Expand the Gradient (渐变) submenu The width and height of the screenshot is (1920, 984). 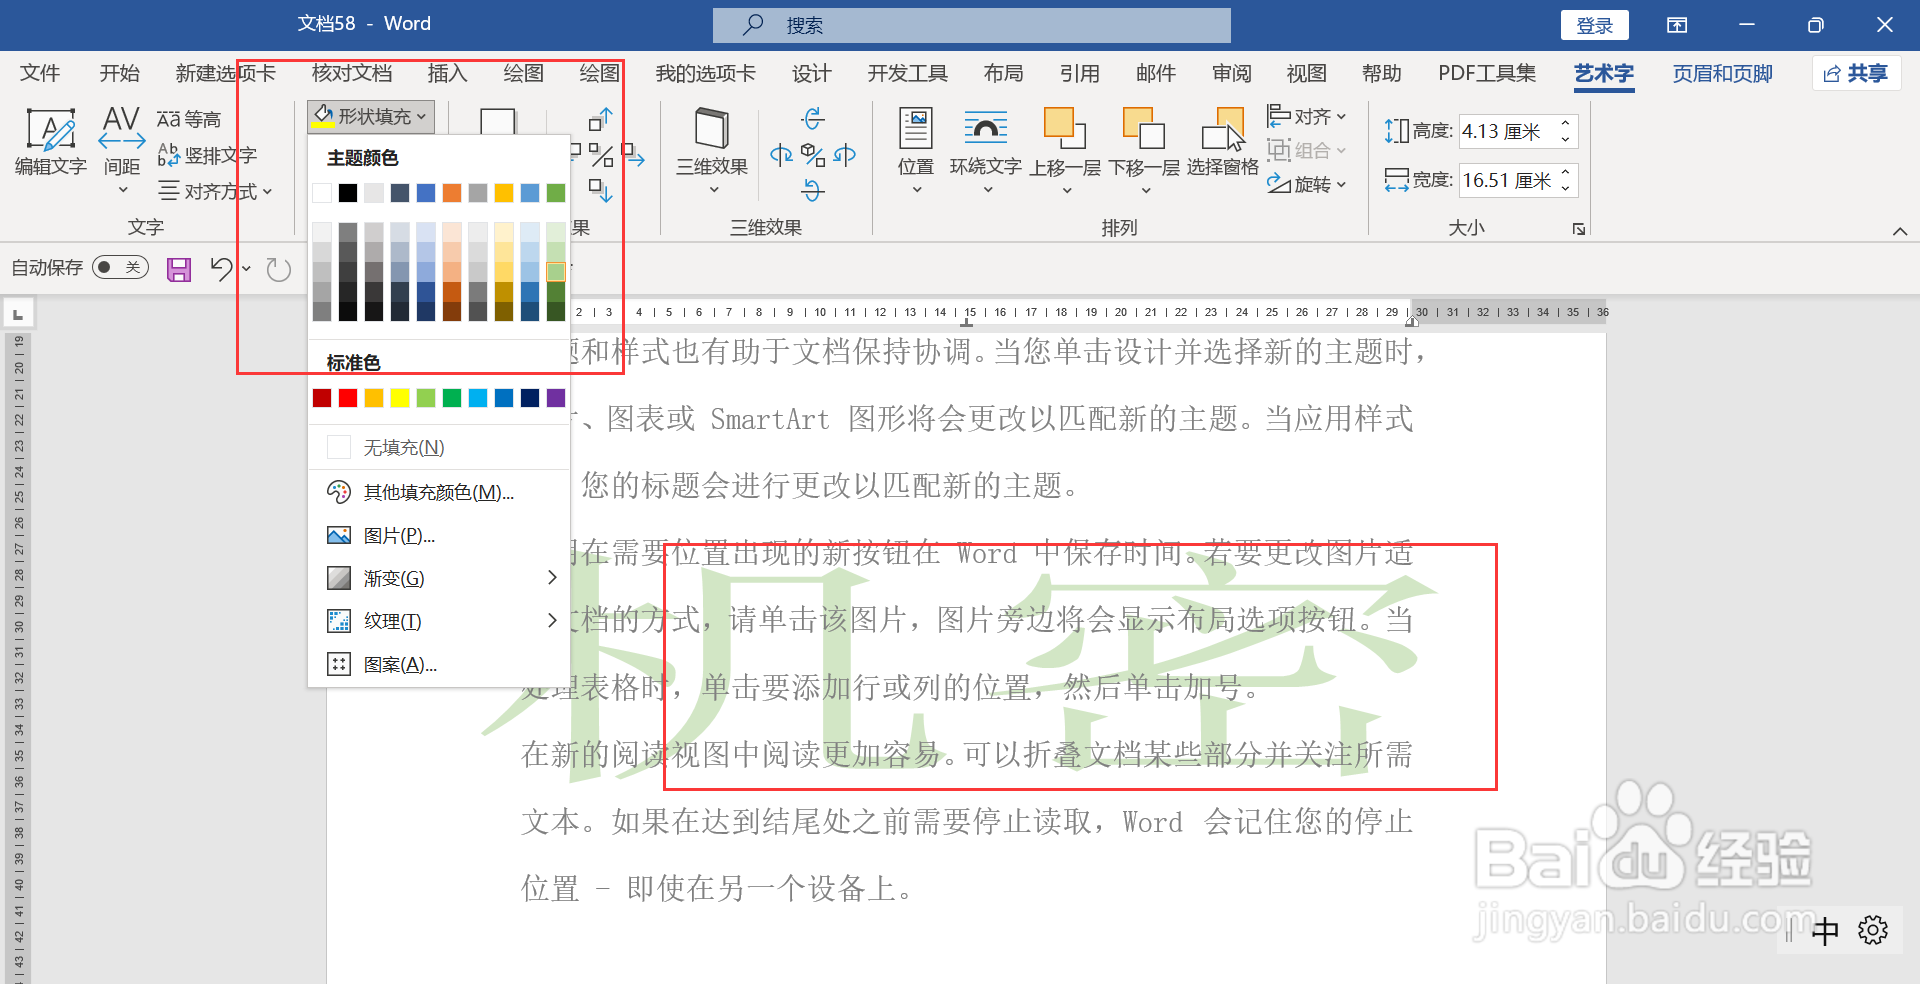439,578
